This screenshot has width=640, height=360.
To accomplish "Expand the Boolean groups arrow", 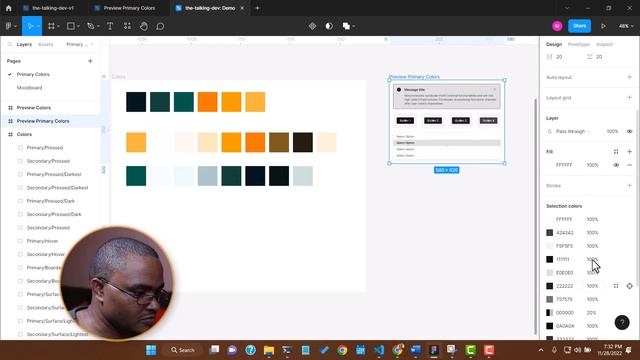I will pyautogui.click(x=353, y=26).
